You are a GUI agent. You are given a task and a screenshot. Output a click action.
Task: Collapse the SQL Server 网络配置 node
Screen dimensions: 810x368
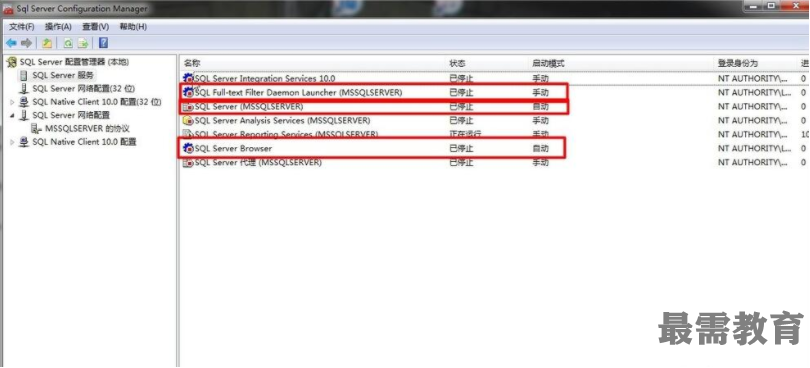point(12,115)
